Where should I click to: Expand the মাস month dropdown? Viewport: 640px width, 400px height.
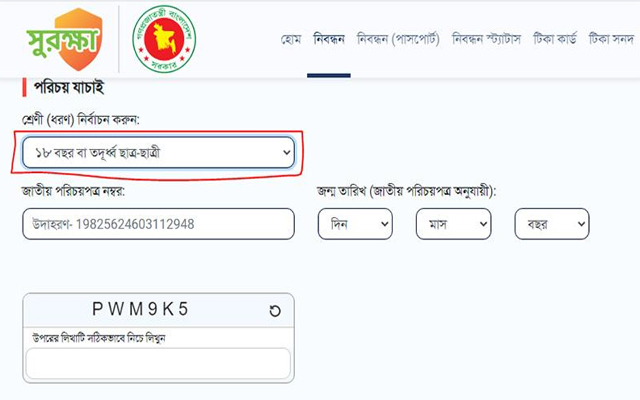(x=453, y=224)
